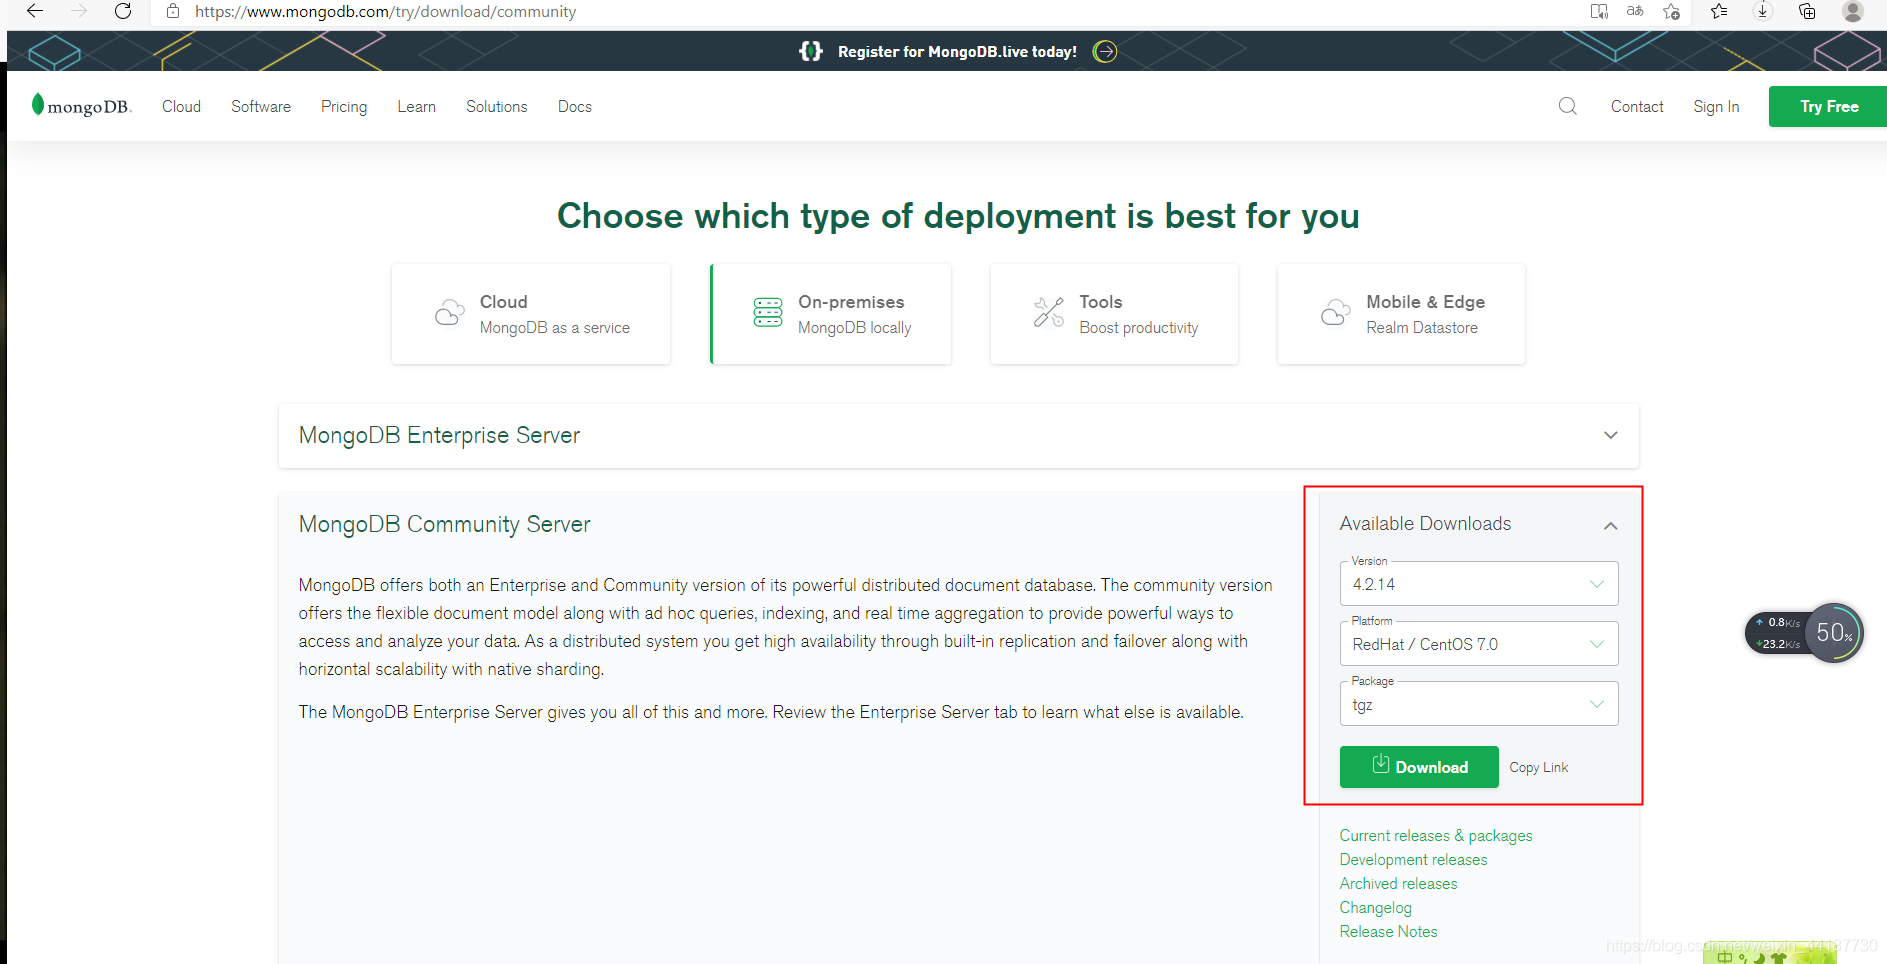Open the Version 4.2.14 dropdown
This screenshot has width=1887, height=964.
(x=1479, y=584)
